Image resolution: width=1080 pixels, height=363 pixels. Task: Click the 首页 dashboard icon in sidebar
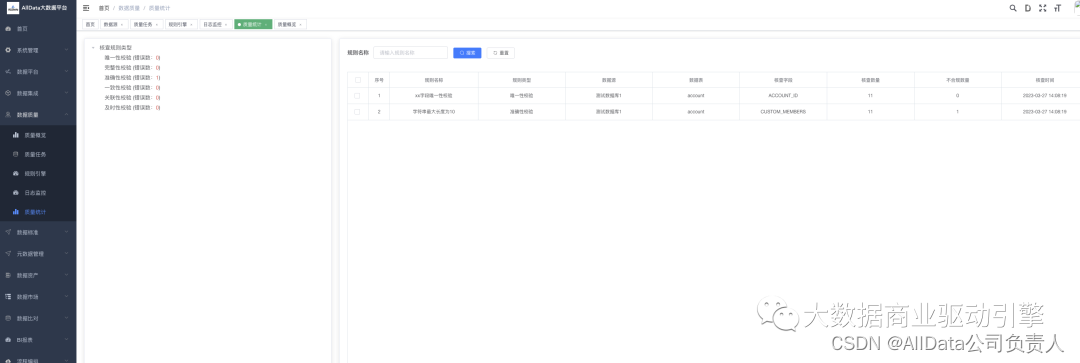tap(8, 29)
